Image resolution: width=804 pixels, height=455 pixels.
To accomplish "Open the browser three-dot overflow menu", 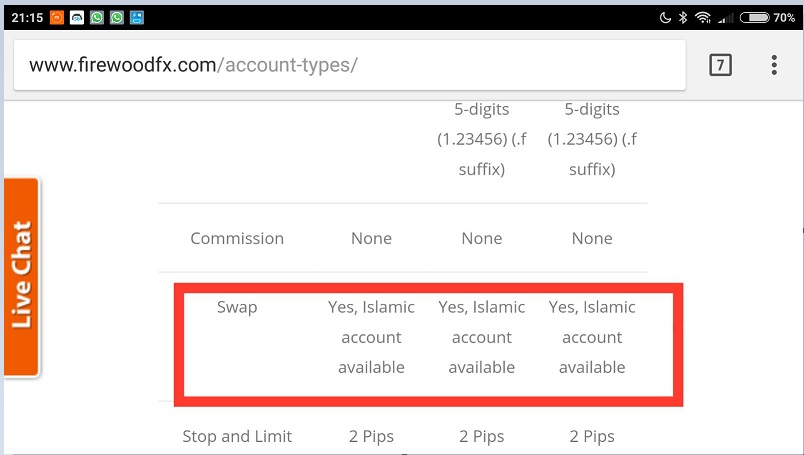I will pyautogui.click(x=774, y=65).
